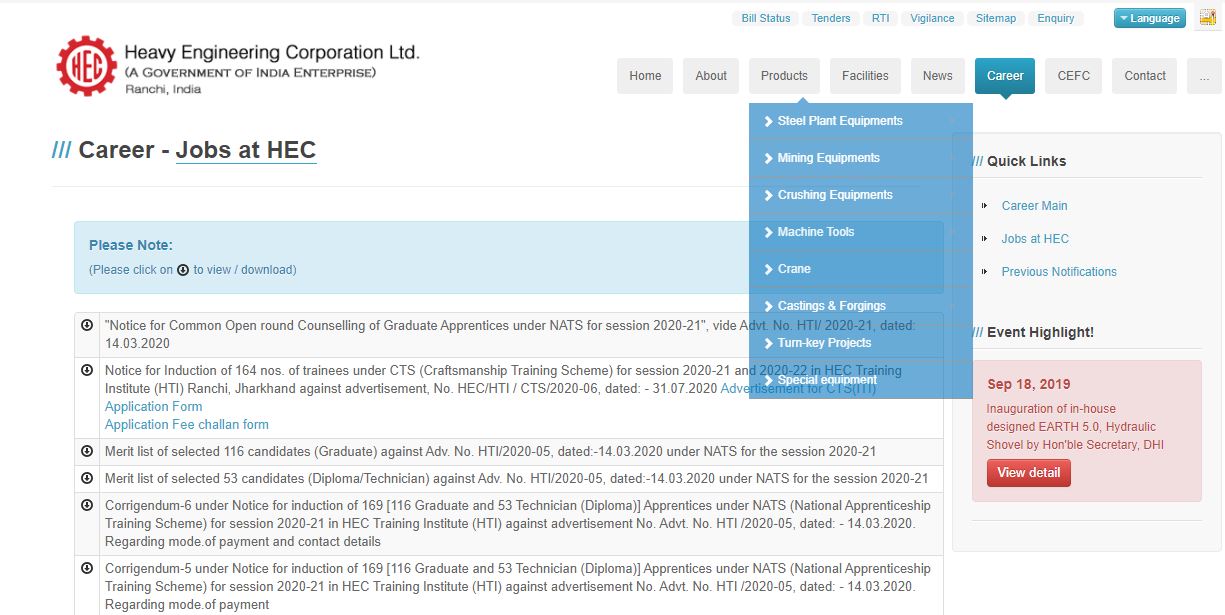Click download icon for 53 Diploma merit list
1225x615 pixels.
(x=86, y=478)
